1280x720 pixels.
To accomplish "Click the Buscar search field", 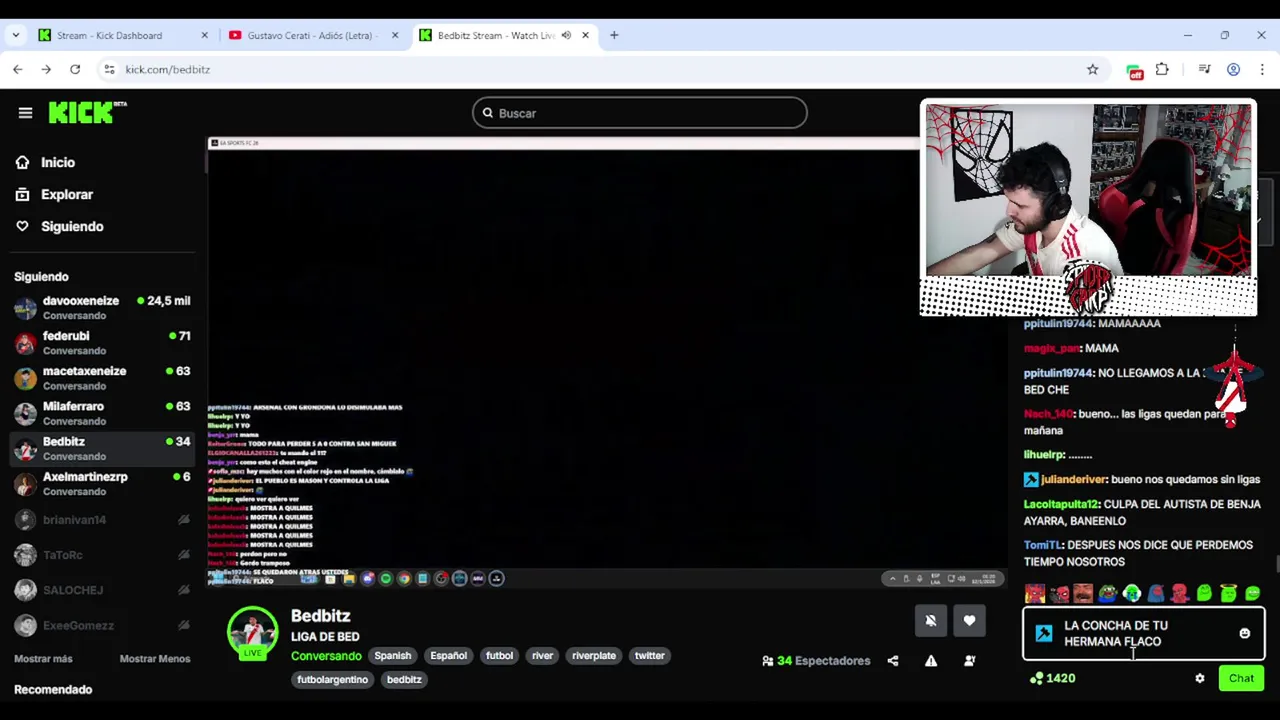I will [x=640, y=113].
